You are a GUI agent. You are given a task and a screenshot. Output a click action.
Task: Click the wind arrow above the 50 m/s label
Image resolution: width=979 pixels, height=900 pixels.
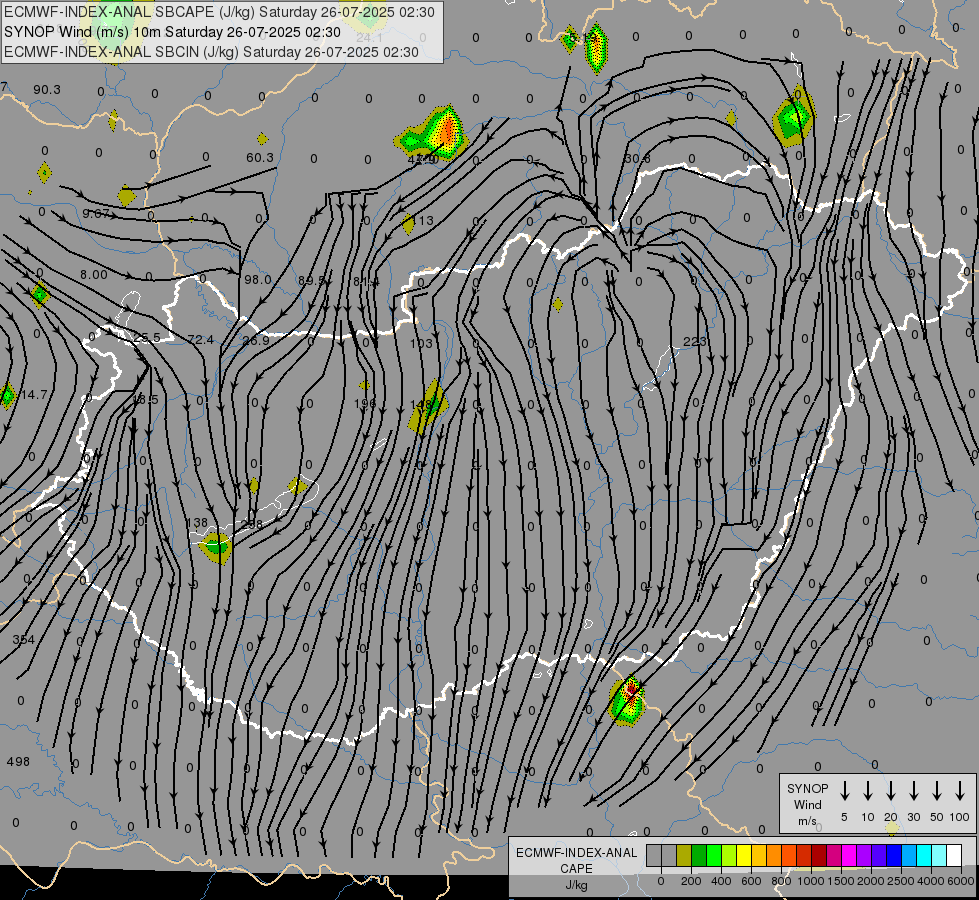pos(937,791)
